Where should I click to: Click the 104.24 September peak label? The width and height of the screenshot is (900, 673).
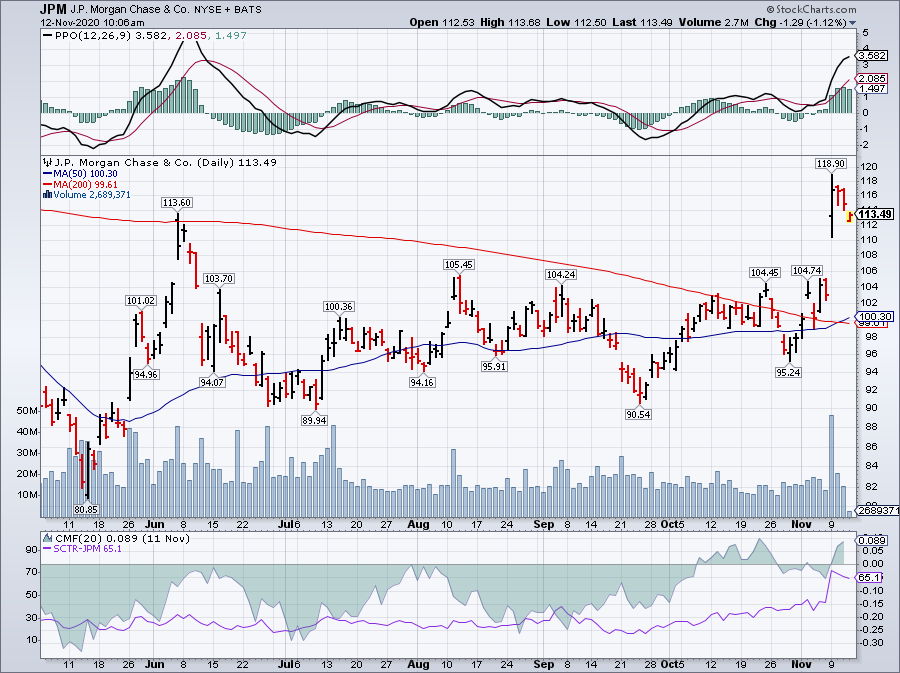click(561, 275)
